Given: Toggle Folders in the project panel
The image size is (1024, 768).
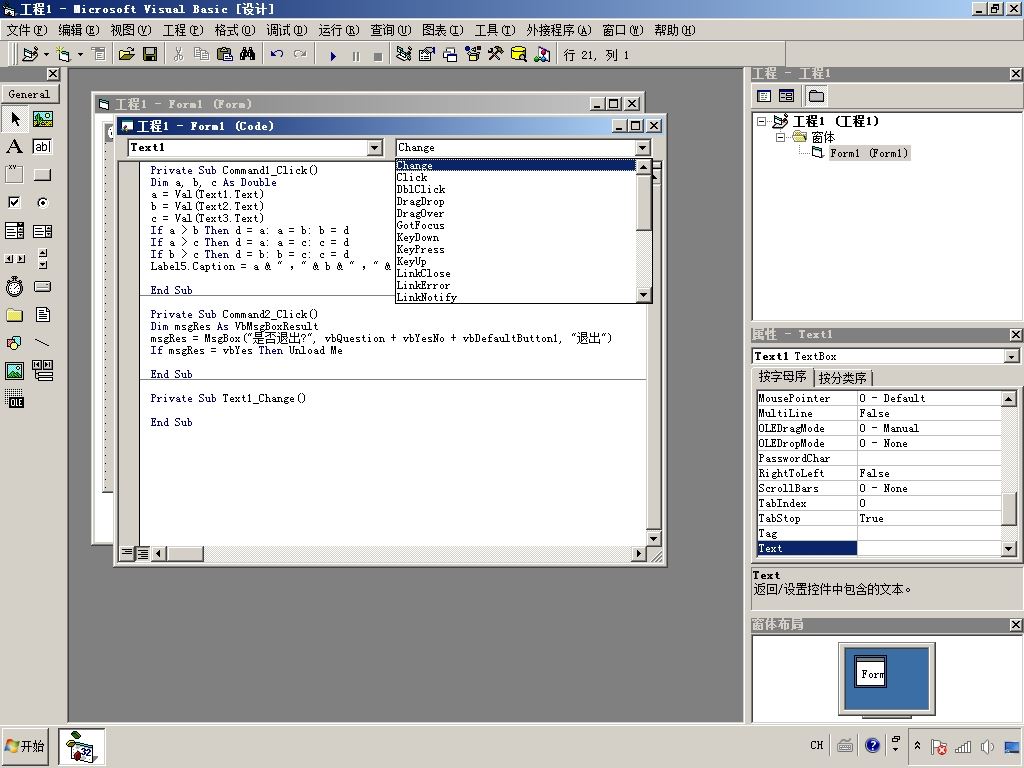Looking at the screenshot, I should click(816, 96).
